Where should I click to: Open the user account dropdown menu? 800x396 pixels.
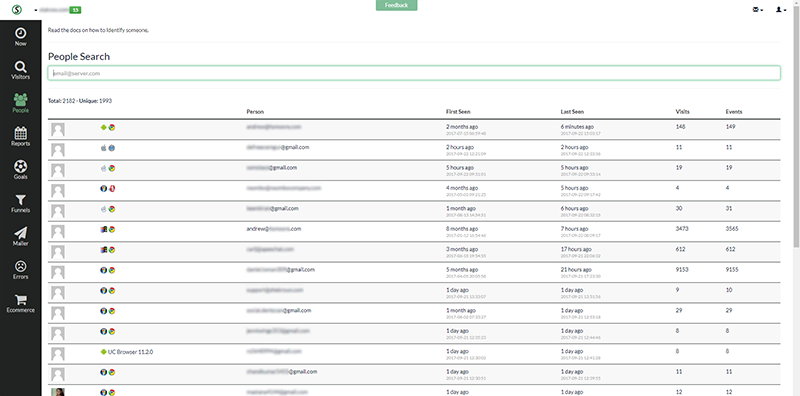tap(781, 9)
